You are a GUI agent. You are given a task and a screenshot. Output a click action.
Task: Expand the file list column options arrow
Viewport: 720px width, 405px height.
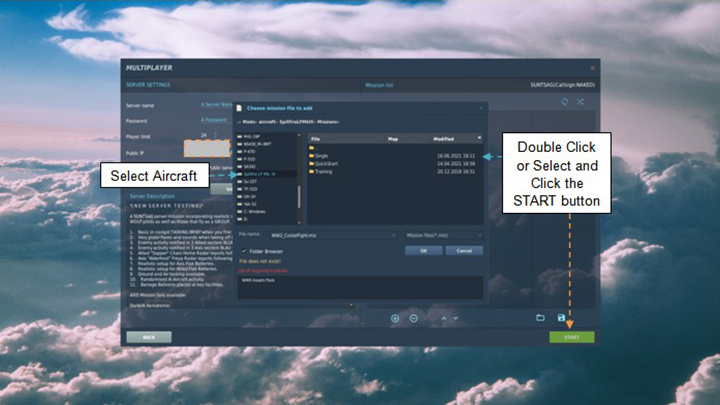pyautogui.click(x=481, y=138)
